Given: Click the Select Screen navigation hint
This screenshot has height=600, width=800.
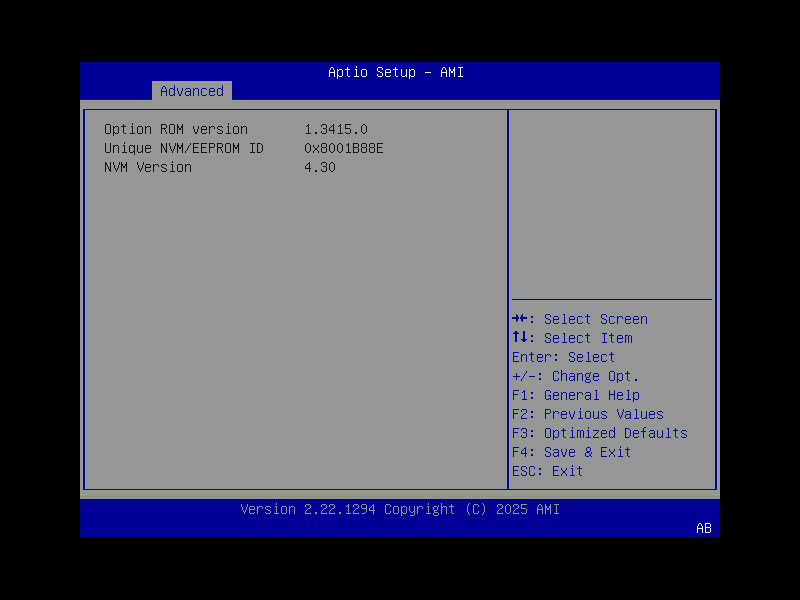Looking at the screenshot, I should [x=581, y=318].
